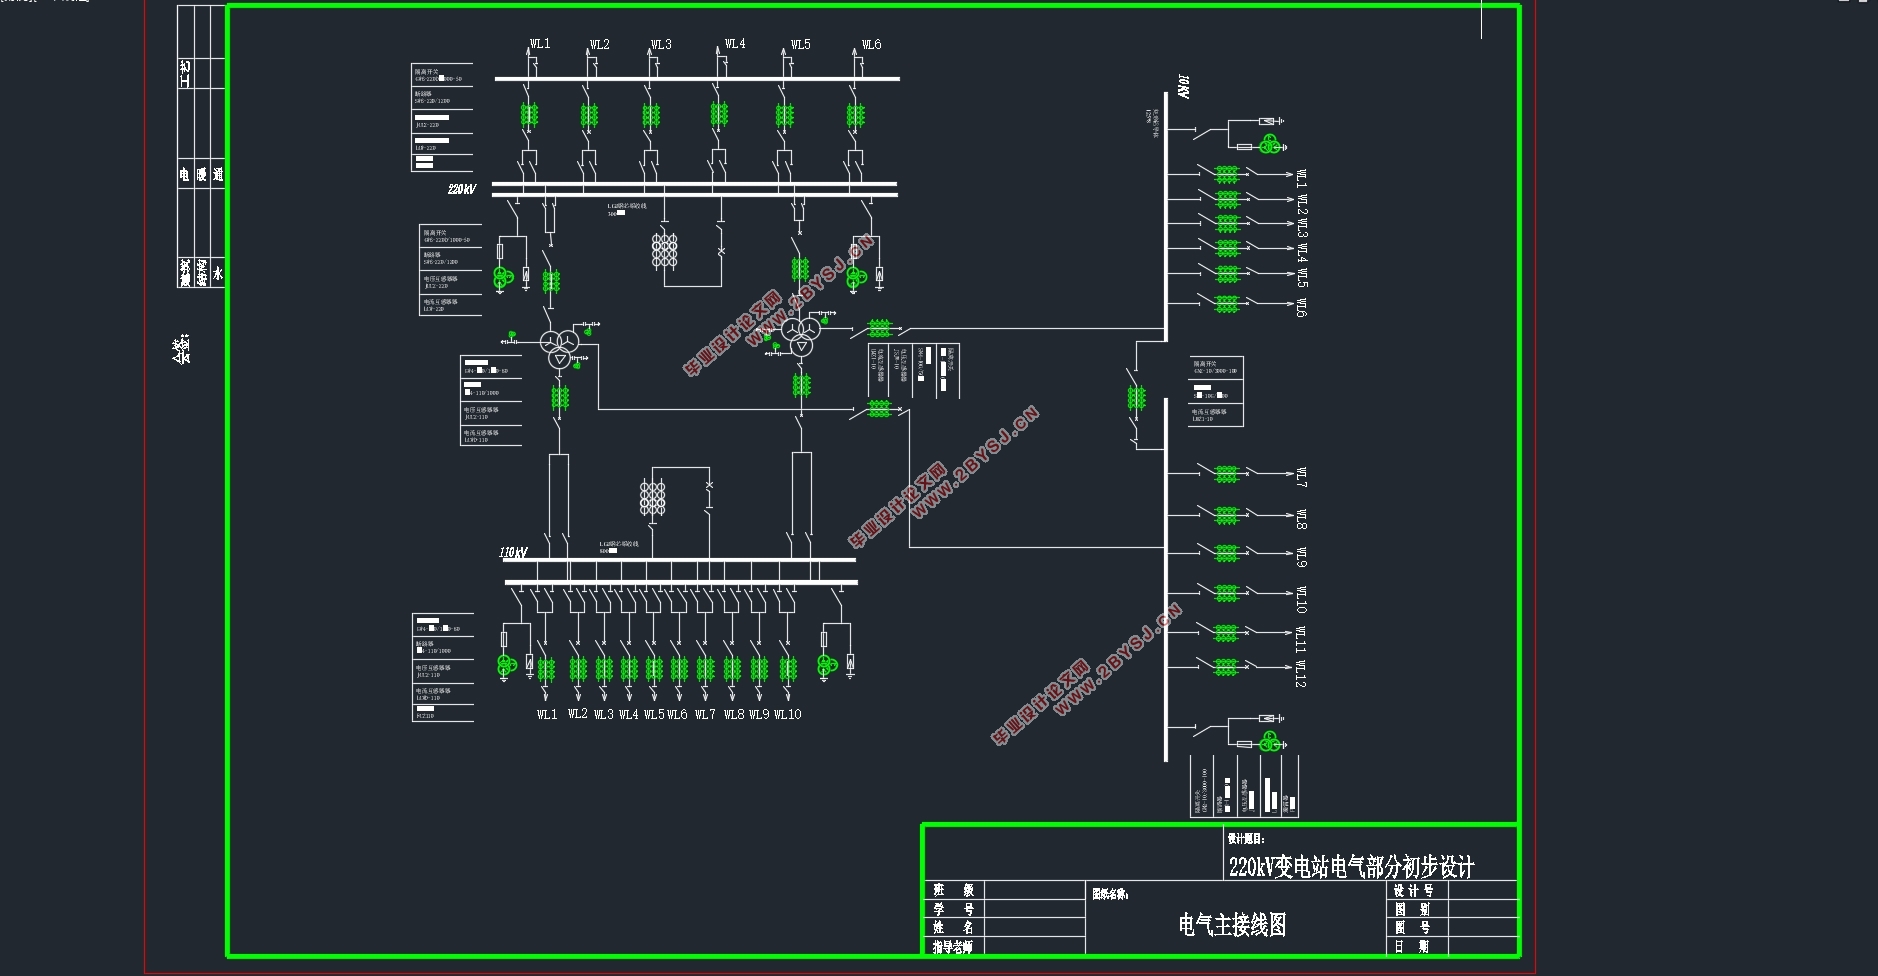Click the title 220kV变电站电气部分初步设计

point(1351,867)
